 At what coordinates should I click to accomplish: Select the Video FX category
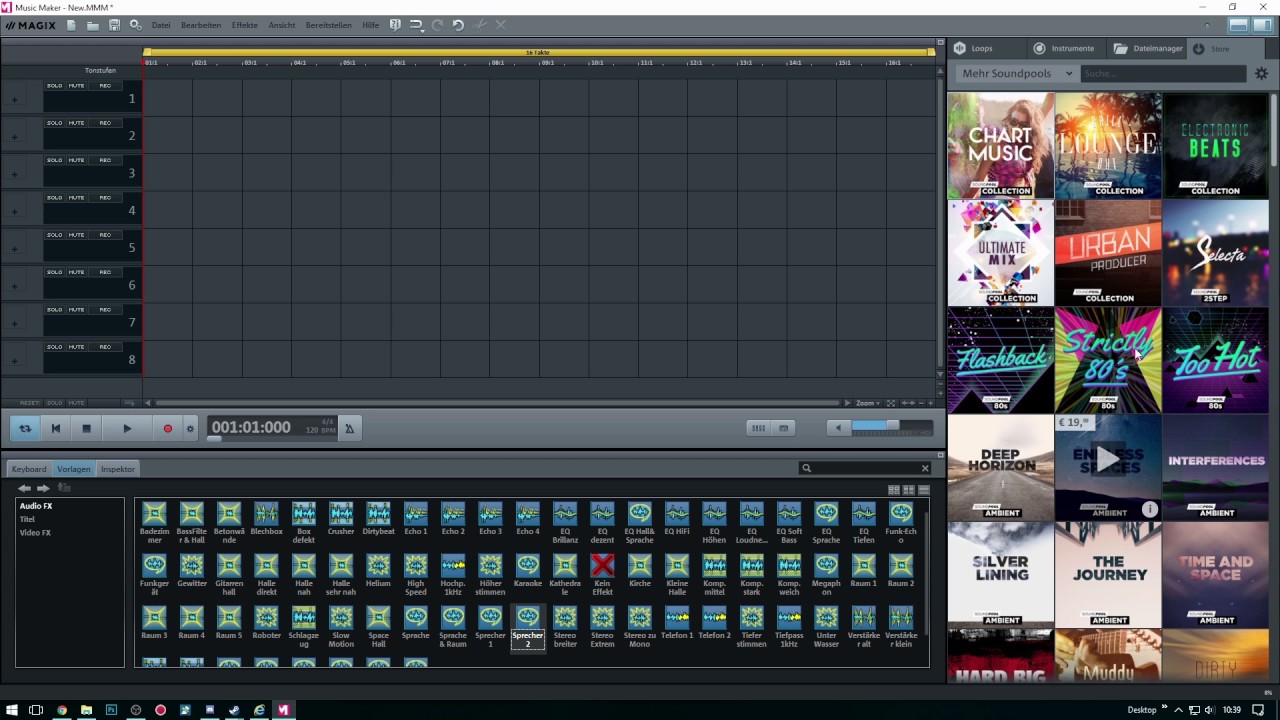[35, 533]
